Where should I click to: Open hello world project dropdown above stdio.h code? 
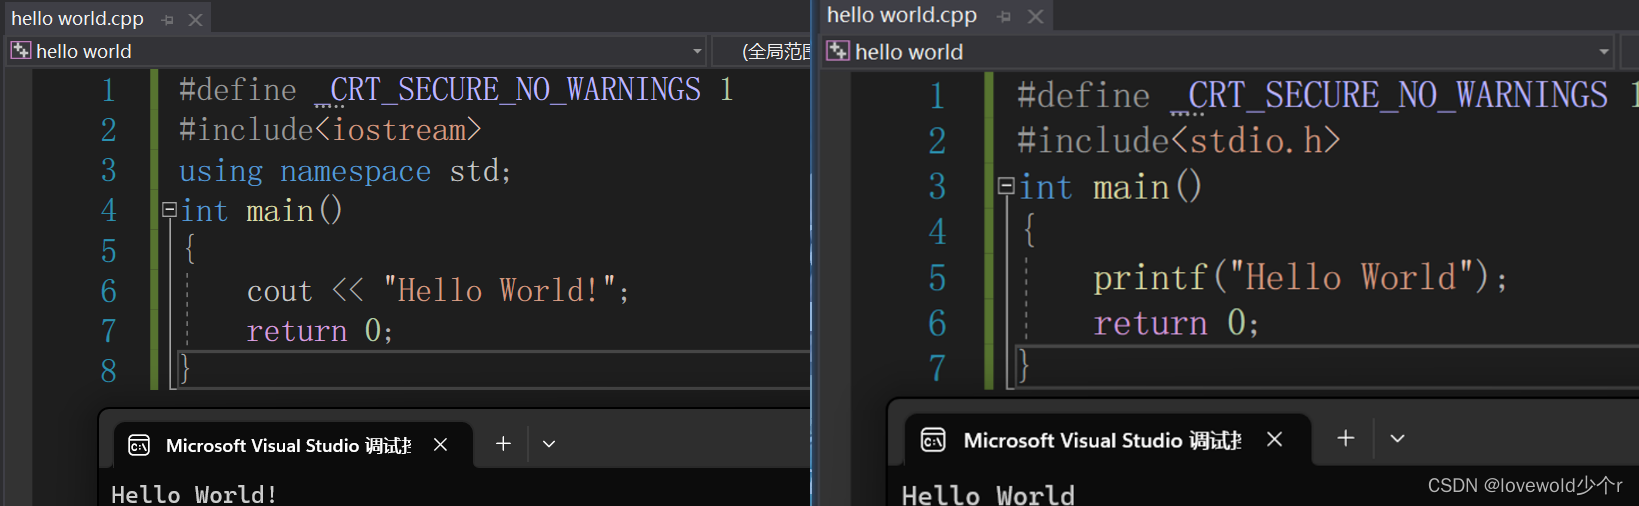point(1603,52)
